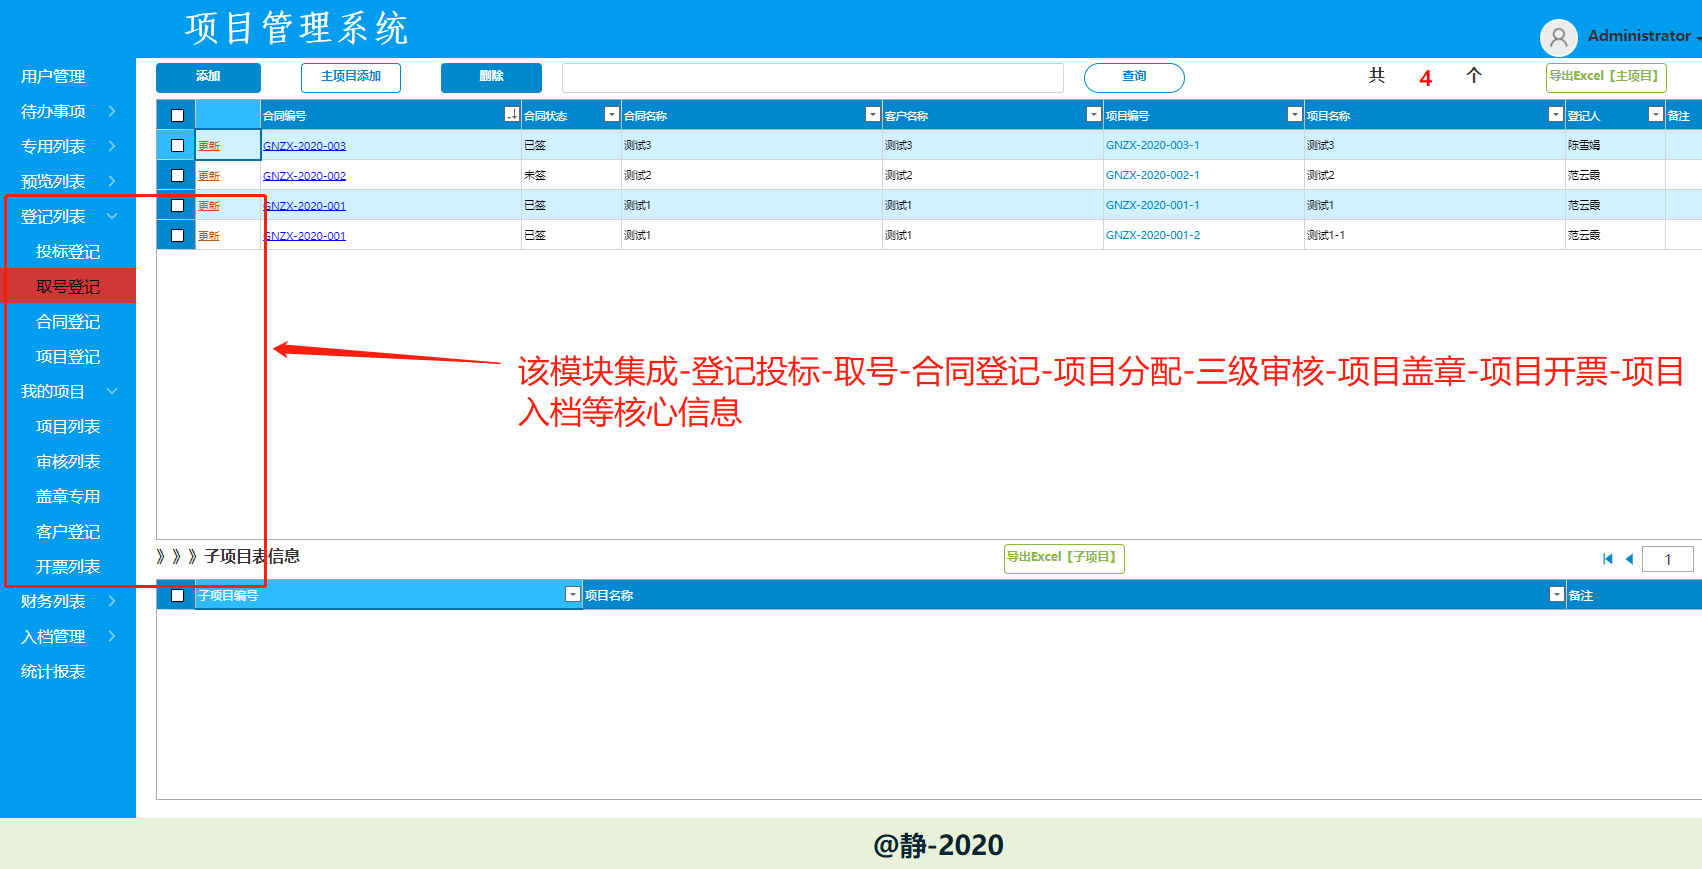1702x869 pixels.
Task: Open 统计报表 in the sidebar
Action: pos(53,671)
